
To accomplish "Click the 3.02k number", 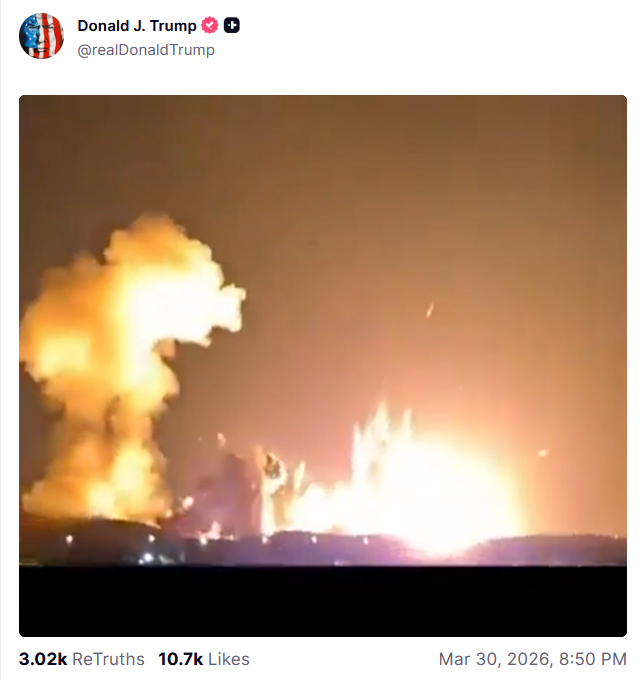I will pyautogui.click(x=43, y=659).
